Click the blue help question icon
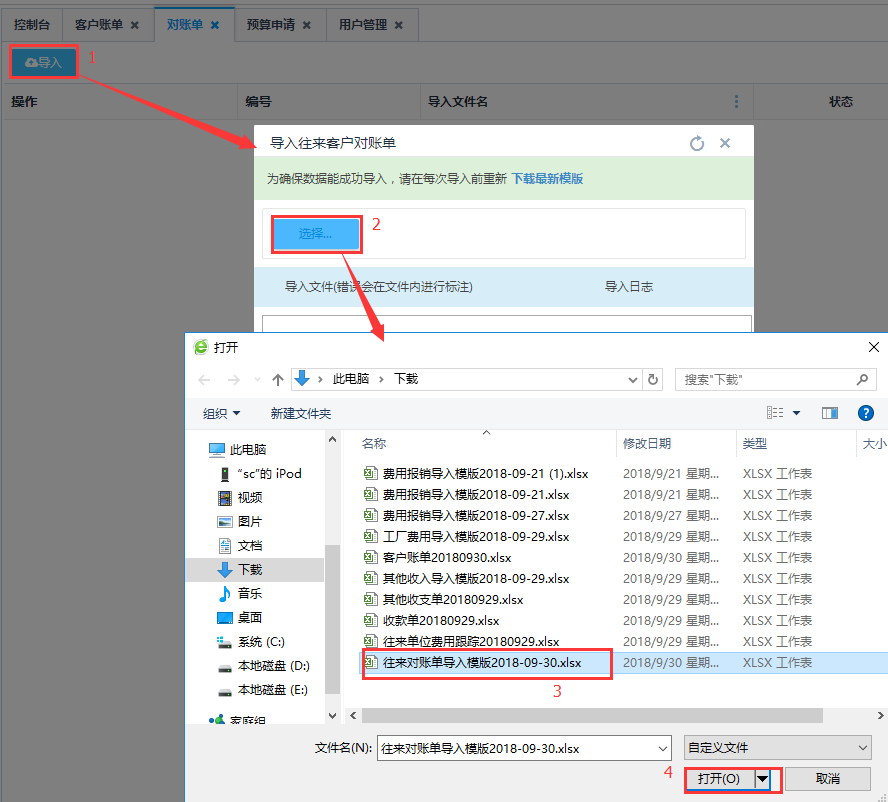This screenshot has width=888, height=802. [x=866, y=413]
